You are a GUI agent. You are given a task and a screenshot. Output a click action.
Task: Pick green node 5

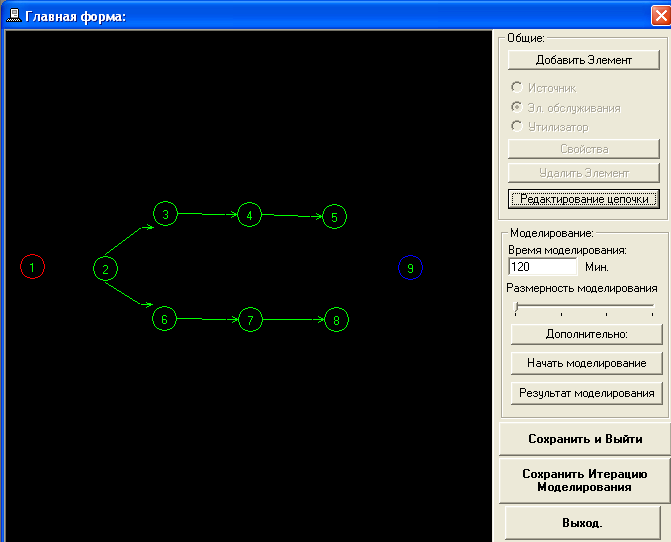point(335,216)
